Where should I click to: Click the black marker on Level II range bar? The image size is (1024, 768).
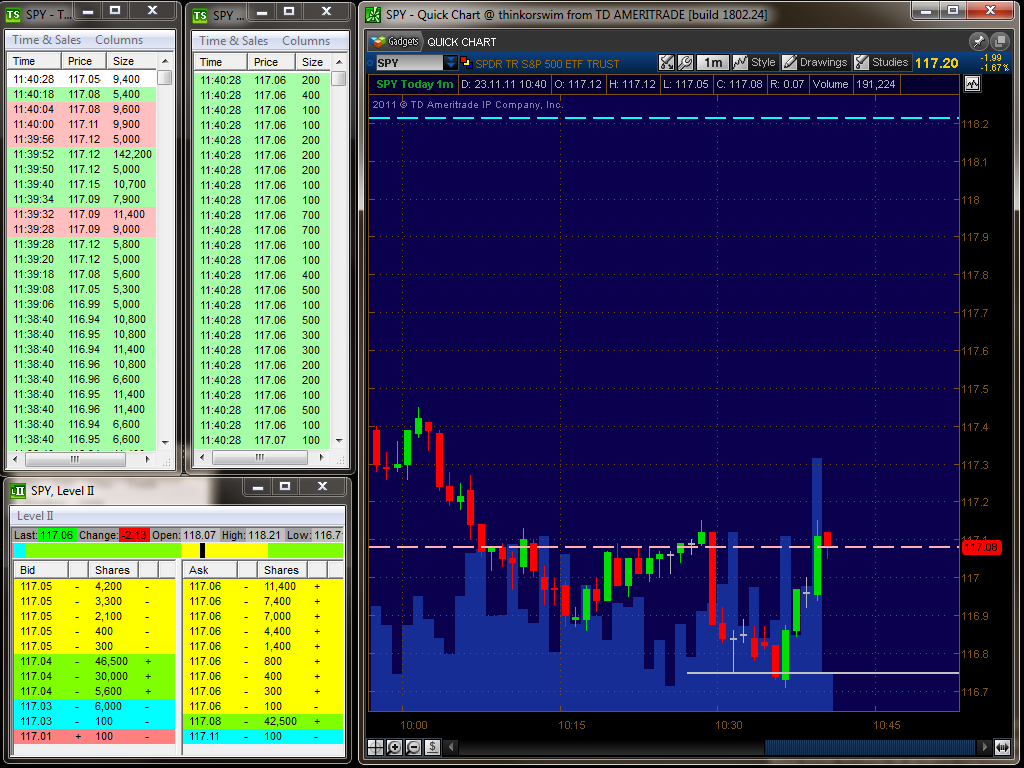(202, 551)
